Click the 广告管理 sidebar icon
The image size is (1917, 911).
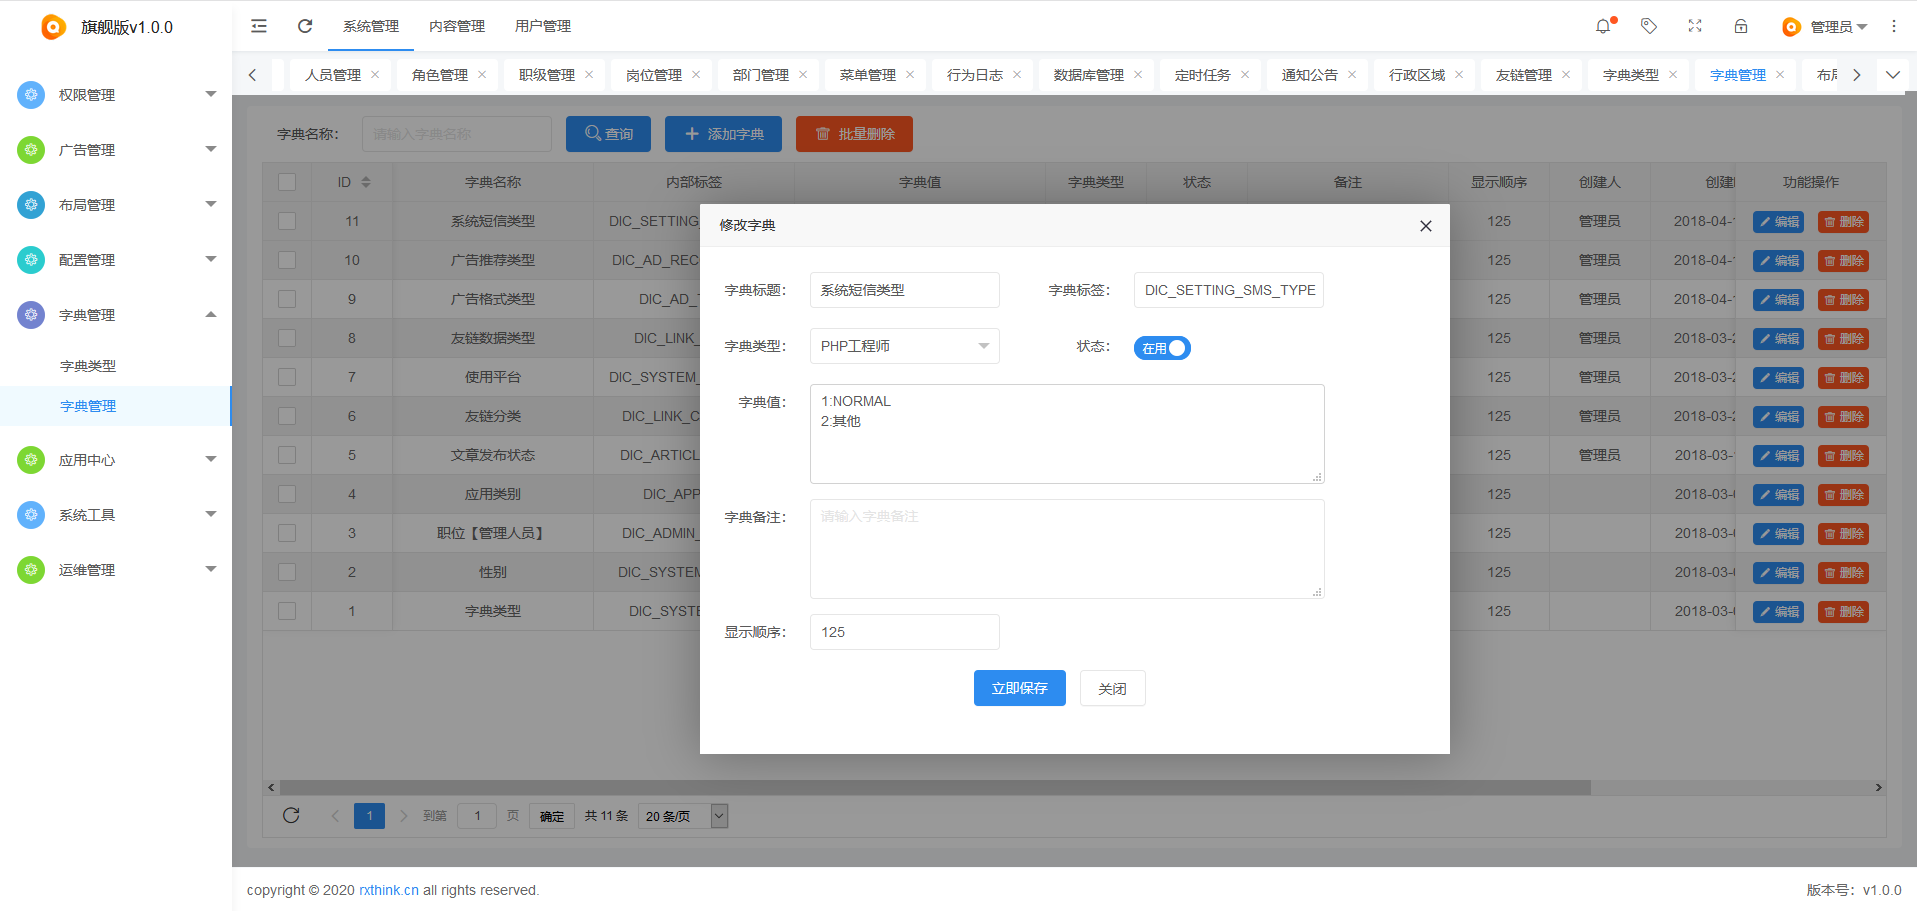tap(31, 149)
